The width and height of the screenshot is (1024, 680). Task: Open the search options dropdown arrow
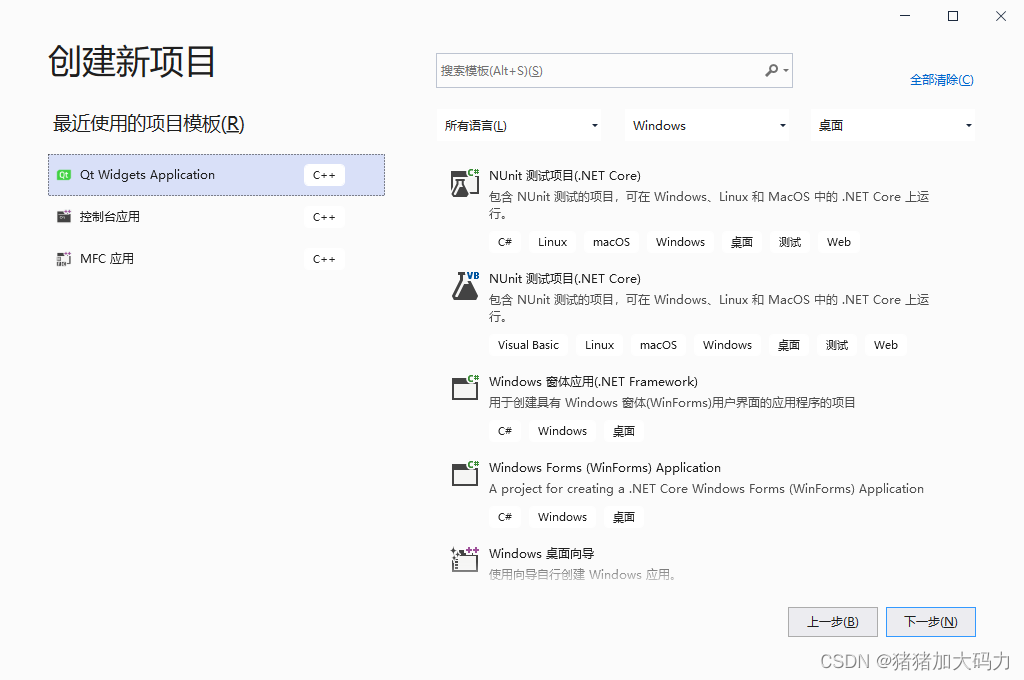tap(786, 71)
